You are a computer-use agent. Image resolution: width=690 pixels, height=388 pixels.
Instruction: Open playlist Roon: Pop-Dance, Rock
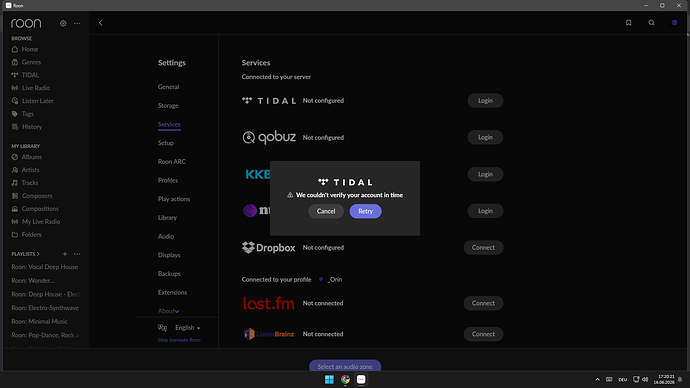point(45,335)
